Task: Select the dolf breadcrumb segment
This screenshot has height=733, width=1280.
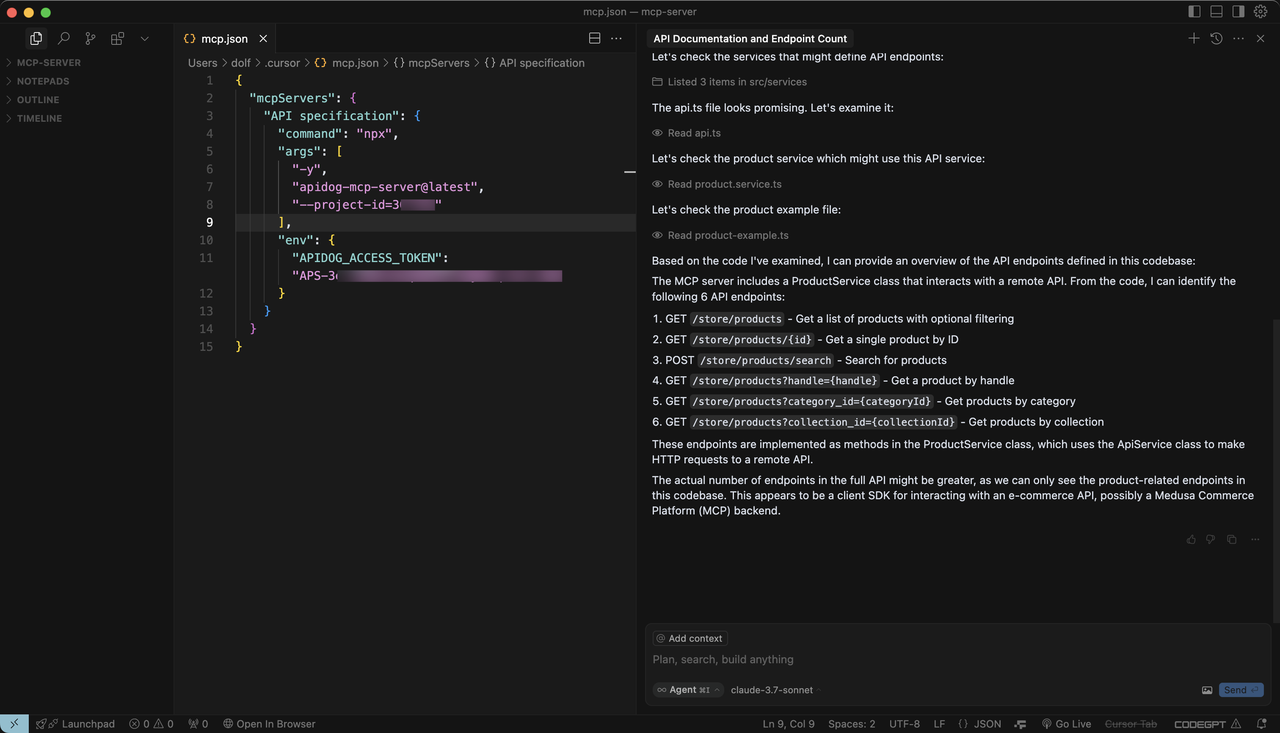Action: (241, 63)
